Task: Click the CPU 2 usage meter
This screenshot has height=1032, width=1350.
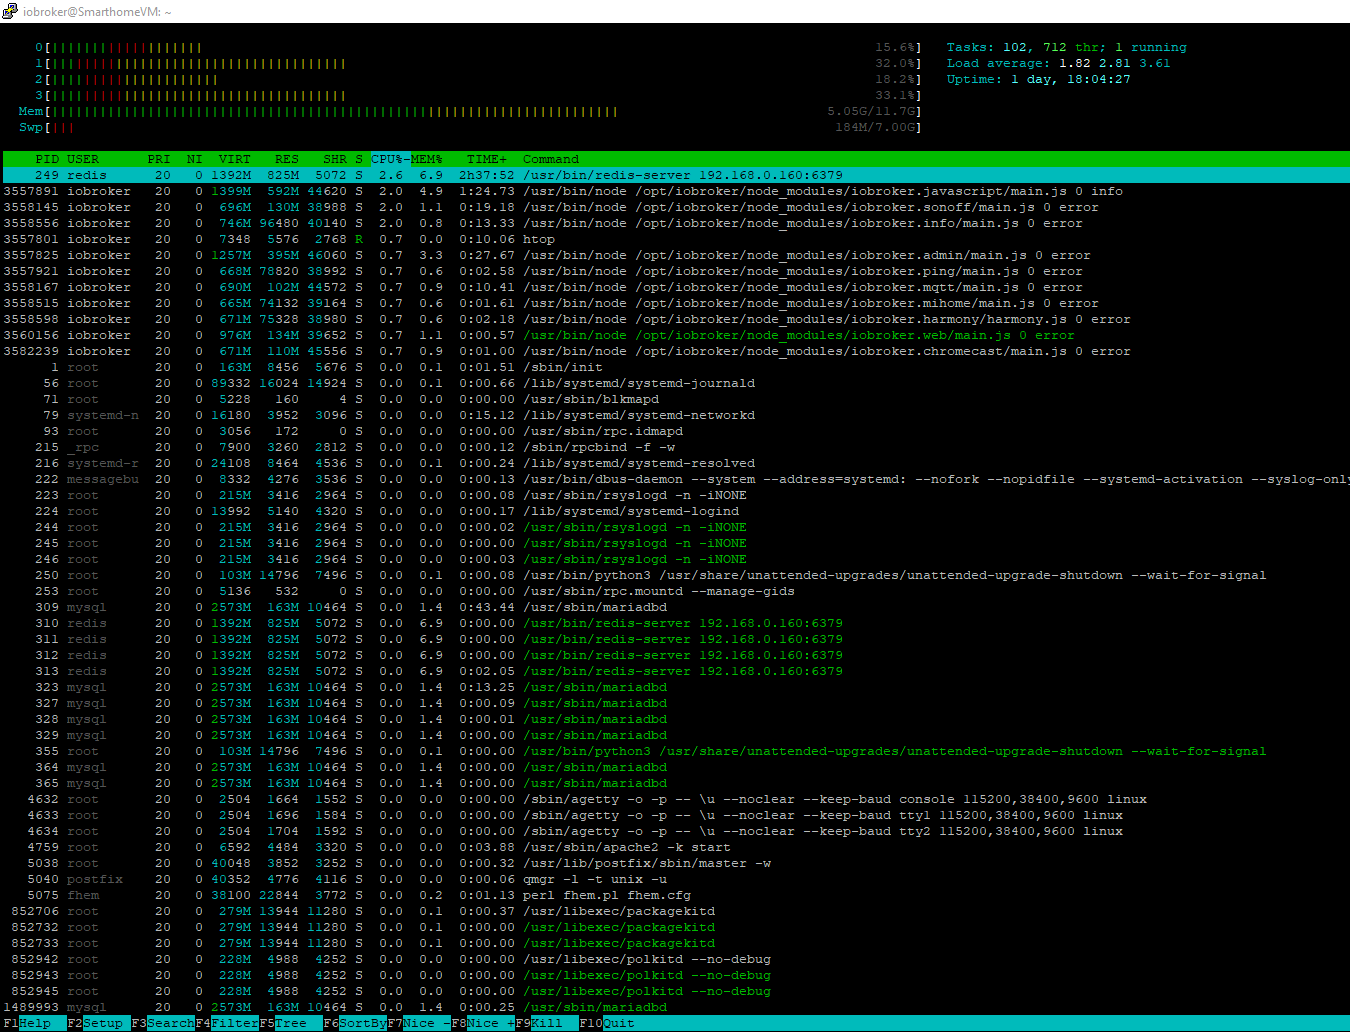Action: (x=479, y=79)
